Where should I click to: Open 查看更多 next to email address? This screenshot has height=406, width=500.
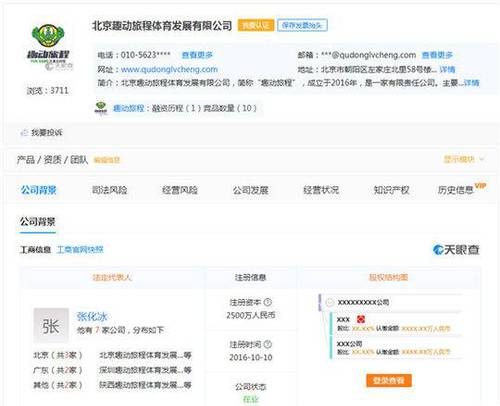[437, 55]
